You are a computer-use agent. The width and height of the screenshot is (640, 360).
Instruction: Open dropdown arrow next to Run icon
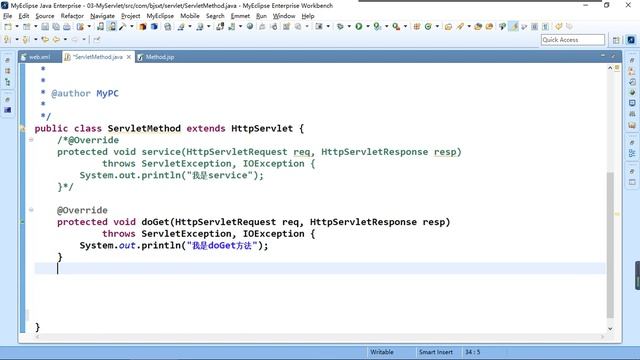[x=368, y=27]
